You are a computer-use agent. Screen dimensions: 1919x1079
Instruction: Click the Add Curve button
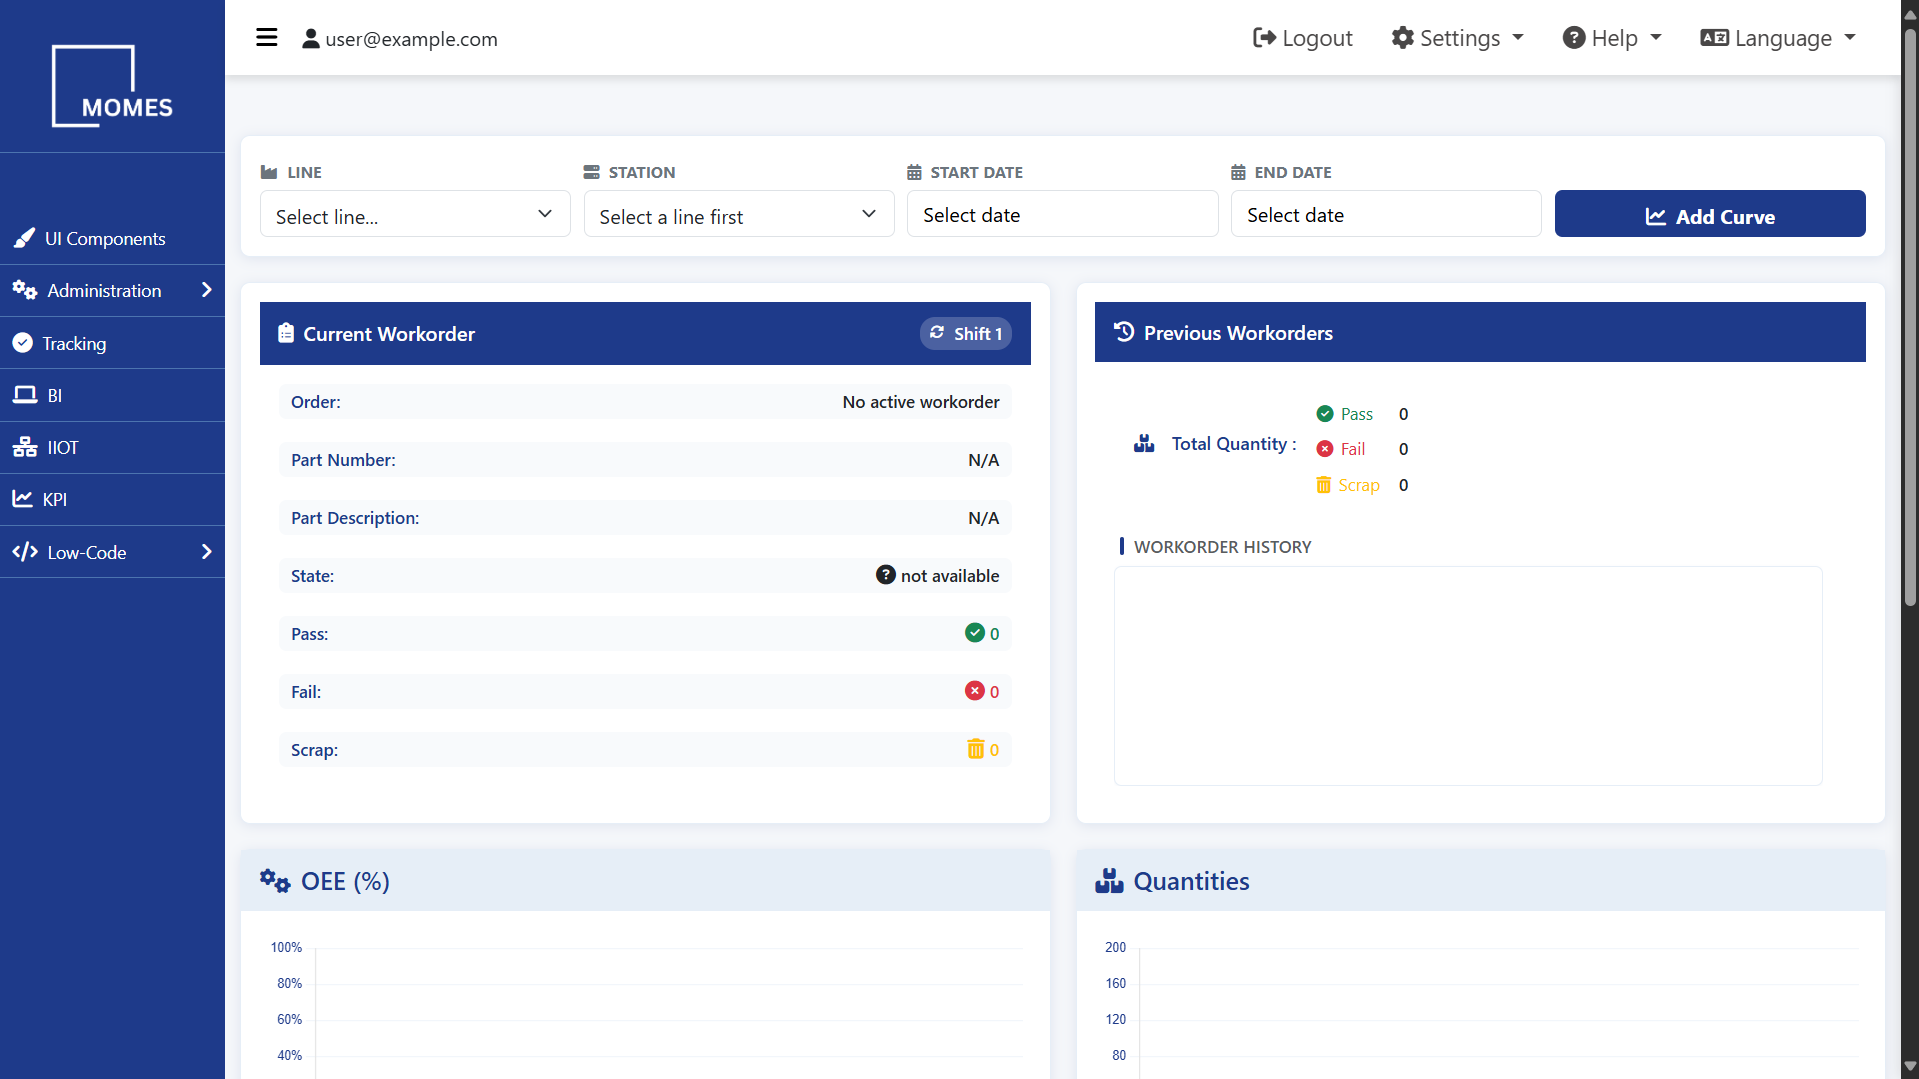pos(1710,214)
